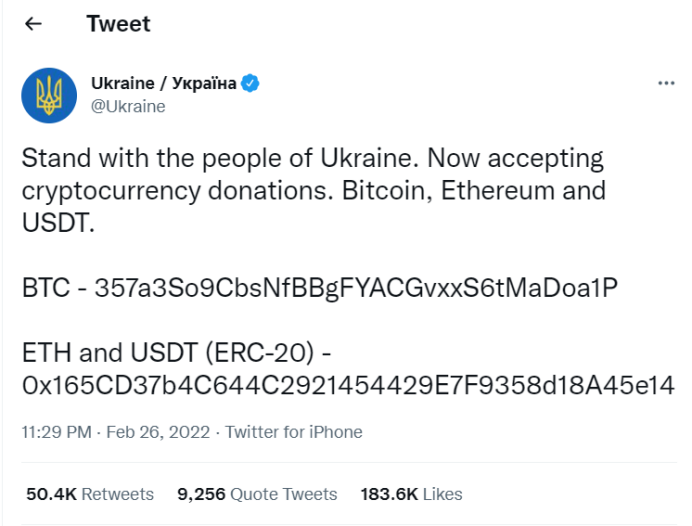This screenshot has width=692, height=526.
Task: Click the 'Stand with the people' tweet text
Action: point(166,158)
